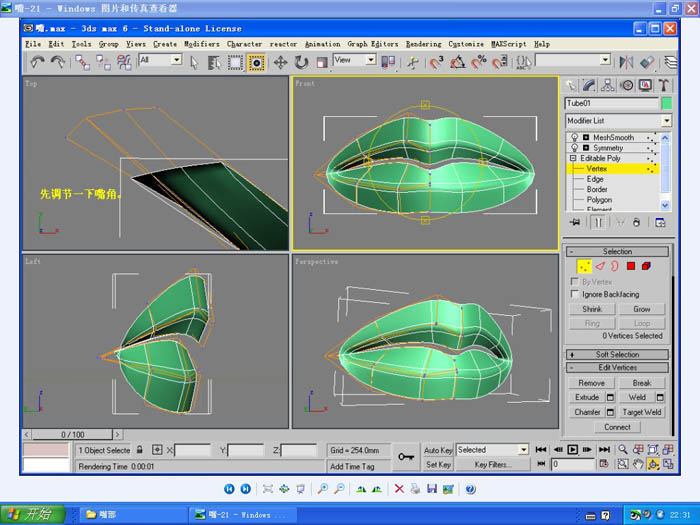
Task: Open the View reference coordinate dropdown
Action: [354, 61]
